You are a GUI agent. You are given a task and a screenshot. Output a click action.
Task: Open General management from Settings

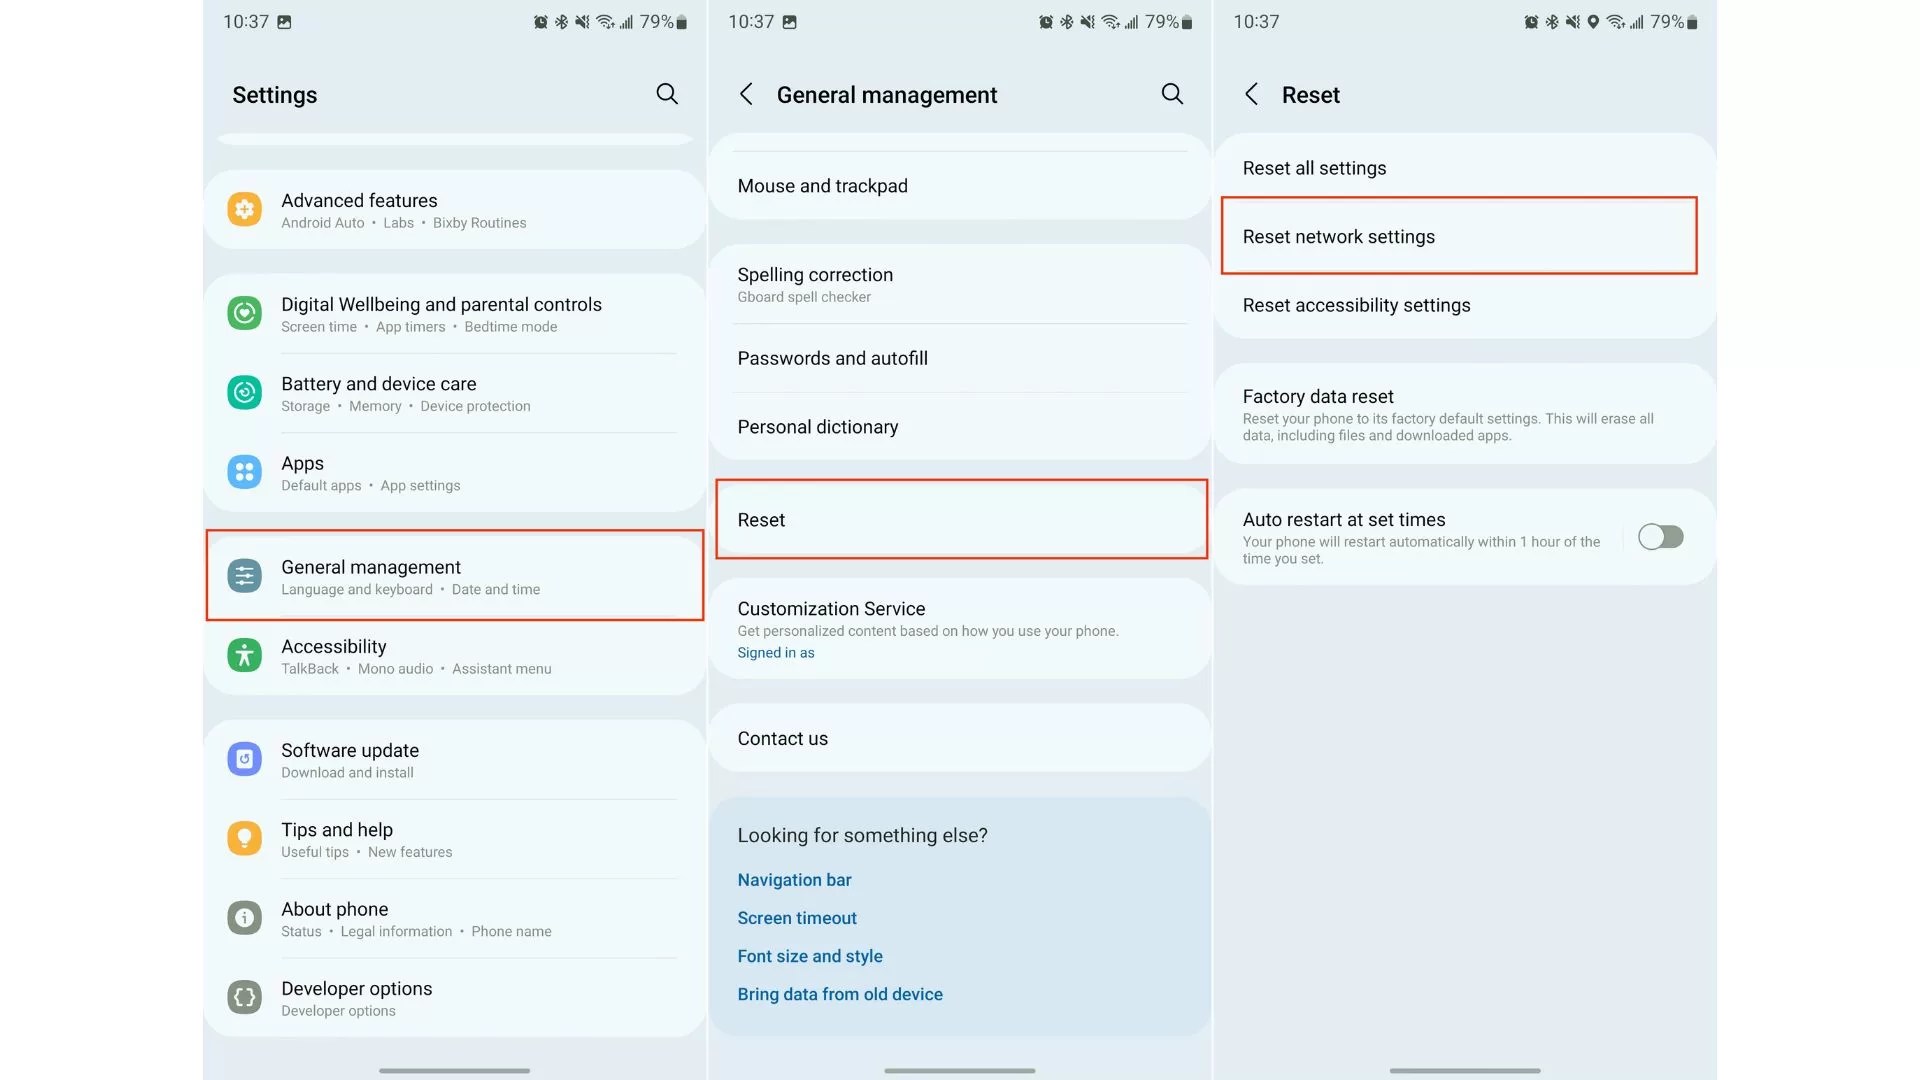coord(454,576)
